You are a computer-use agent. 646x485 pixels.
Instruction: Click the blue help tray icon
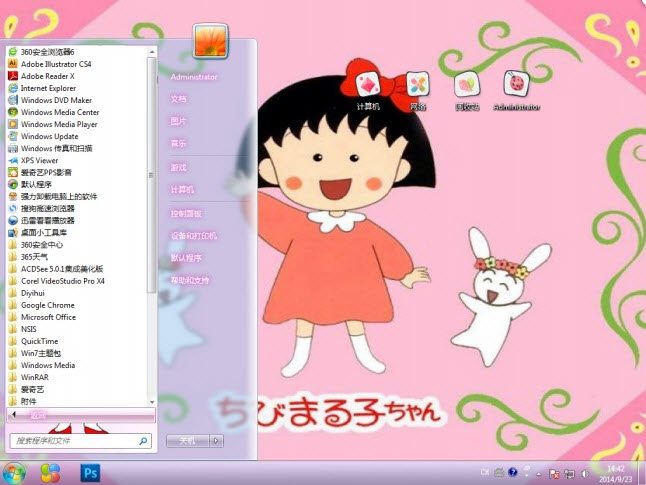(x=513, y=472)
